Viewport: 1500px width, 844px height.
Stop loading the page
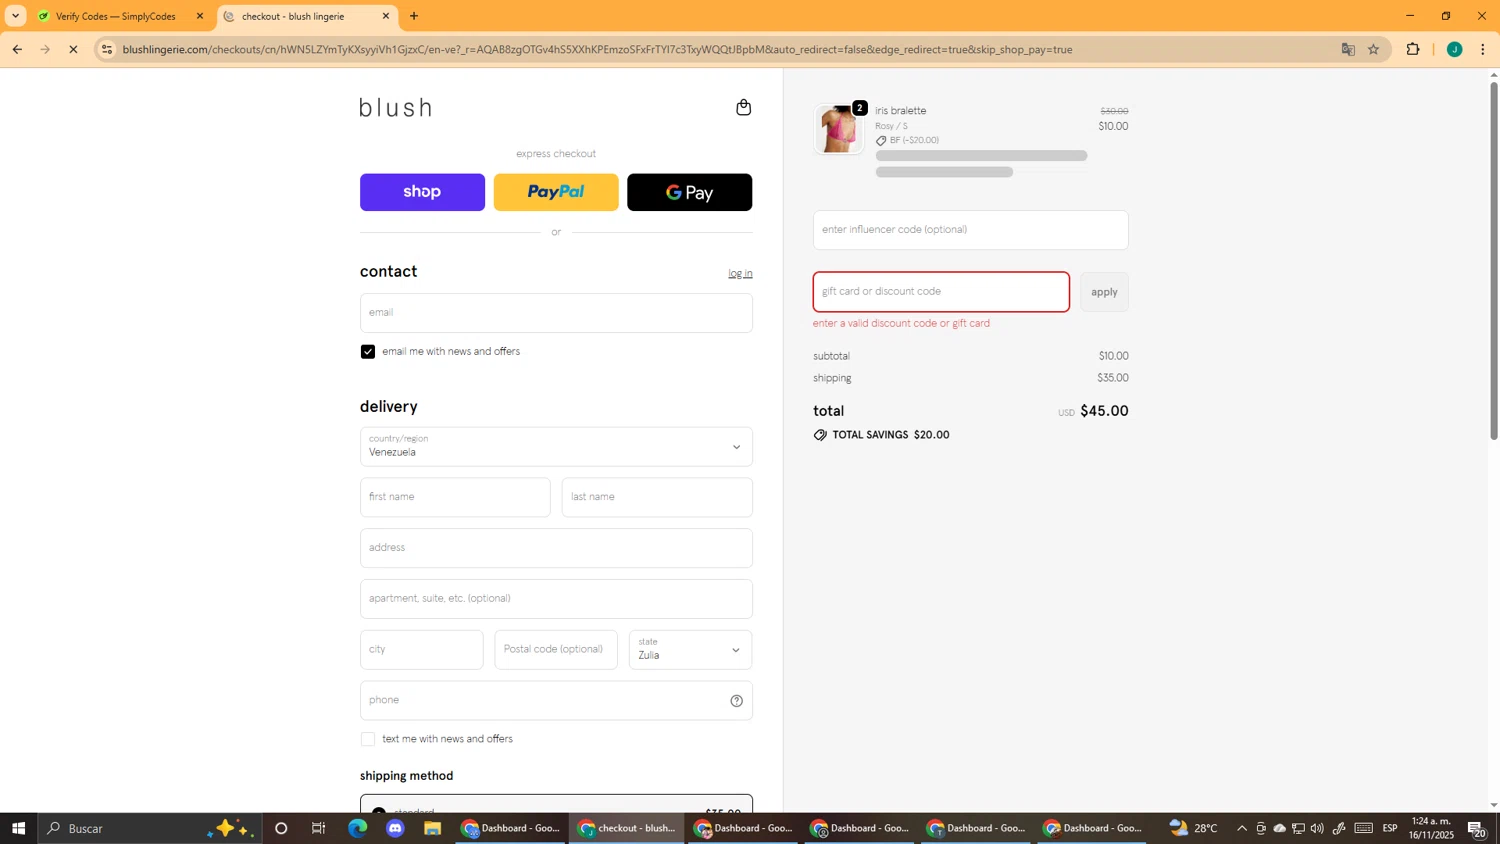pyautogui.click(x=73, y=49)
